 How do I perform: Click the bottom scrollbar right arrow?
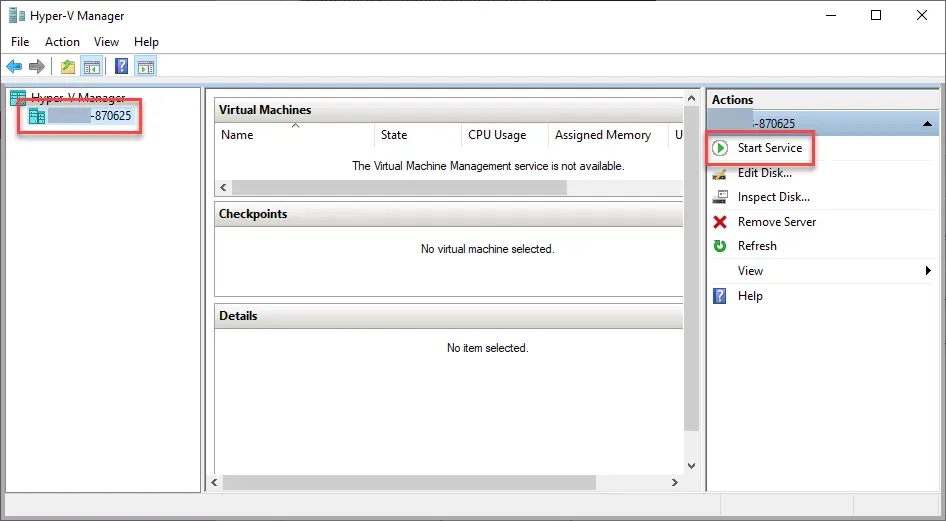(x=675, y=482)
